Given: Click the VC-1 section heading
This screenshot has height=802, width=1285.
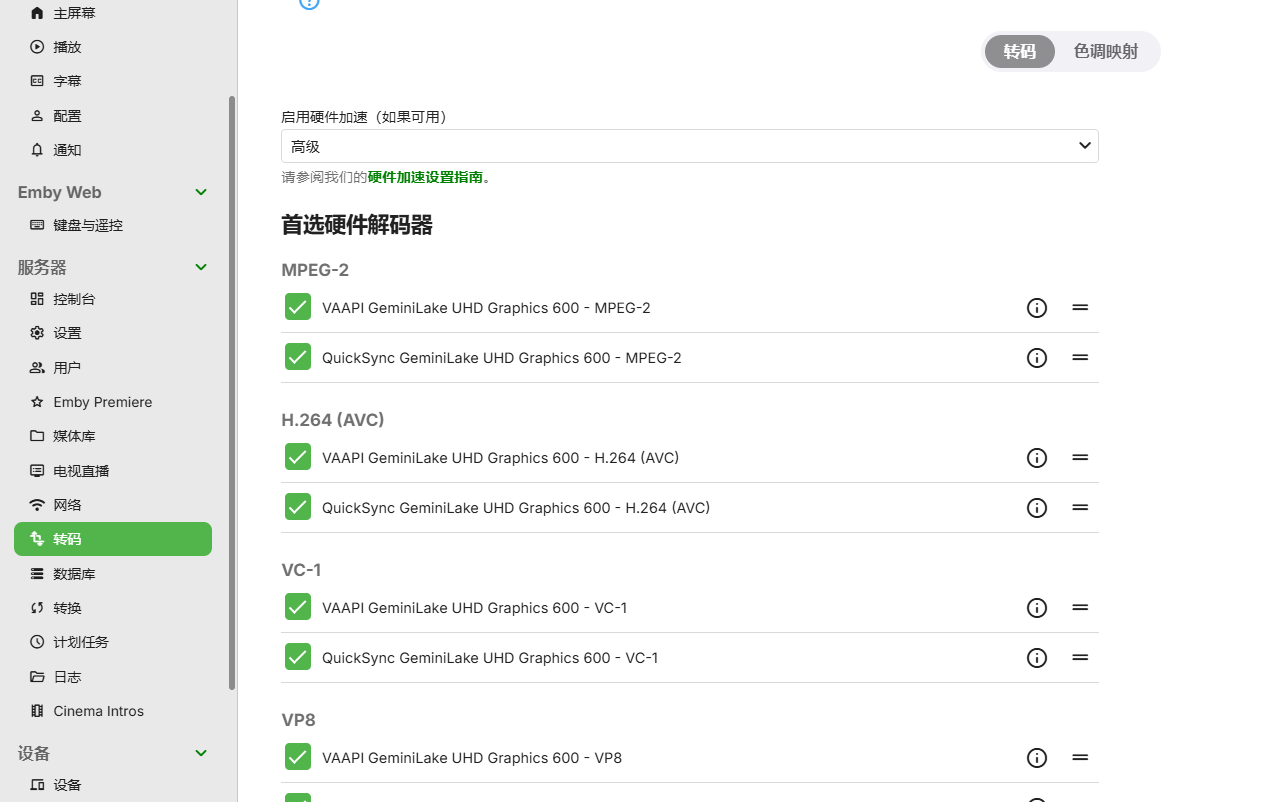Looking at the screenshot, I should (301, 570).
